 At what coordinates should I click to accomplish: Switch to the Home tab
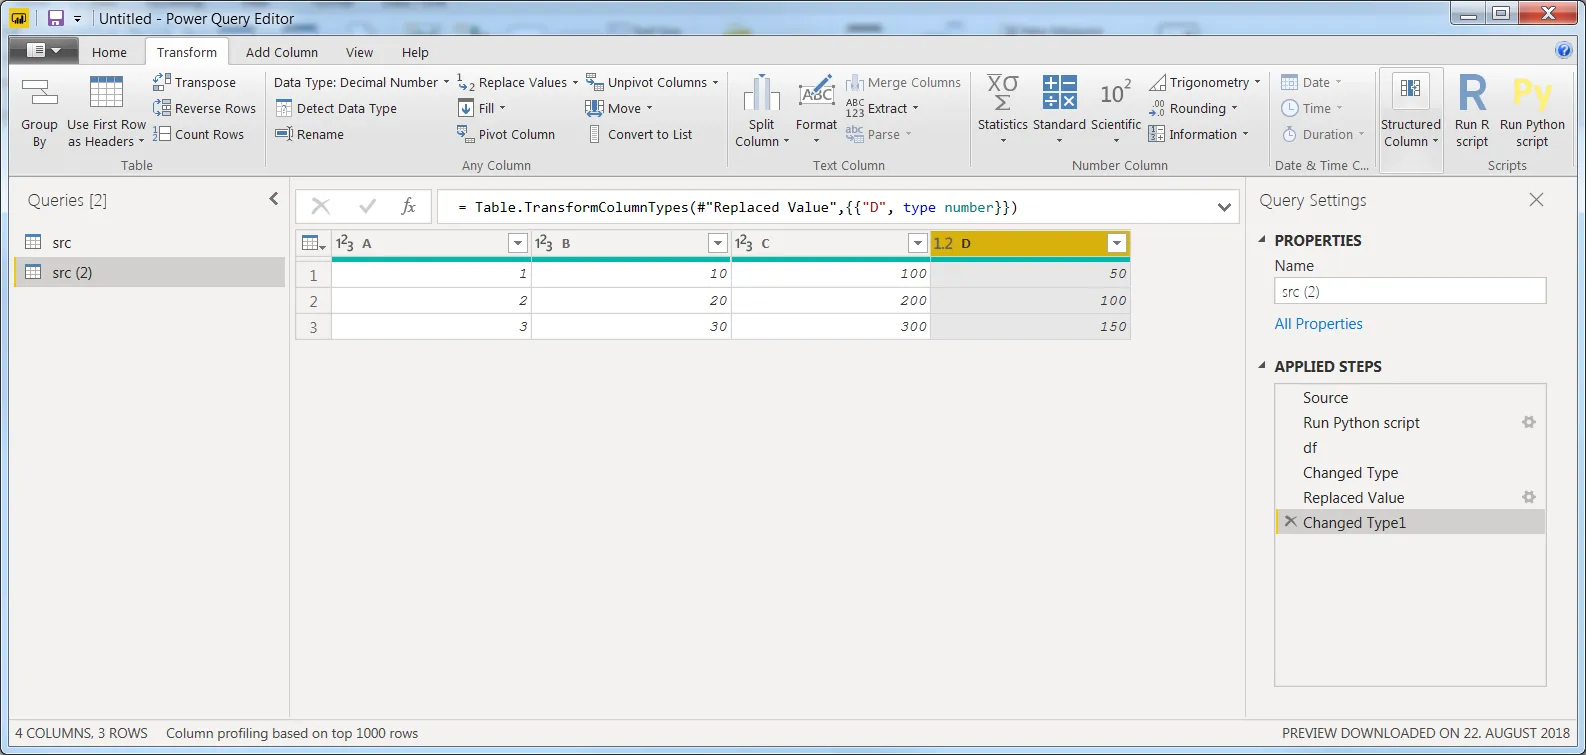pos(109,52)
